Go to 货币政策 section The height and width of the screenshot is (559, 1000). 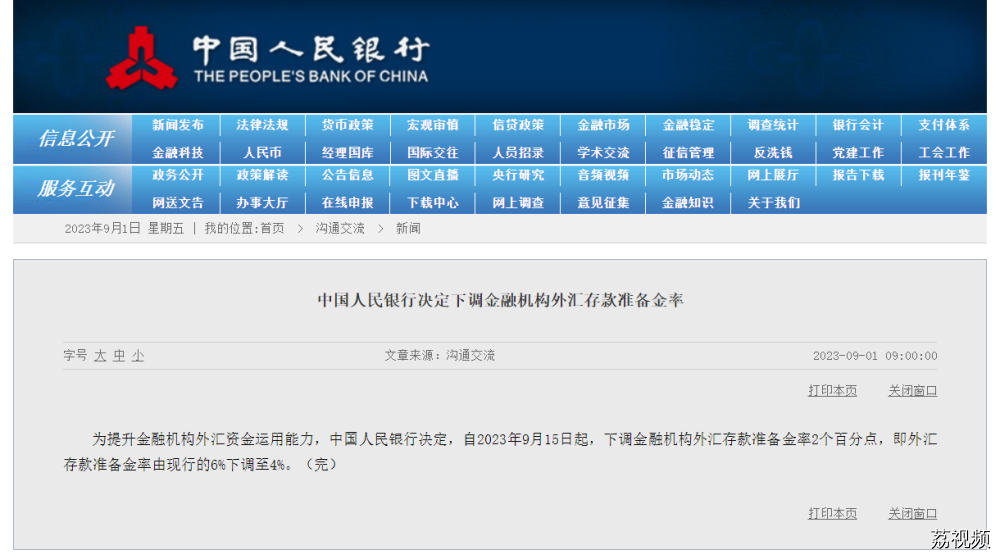point(348,125)
